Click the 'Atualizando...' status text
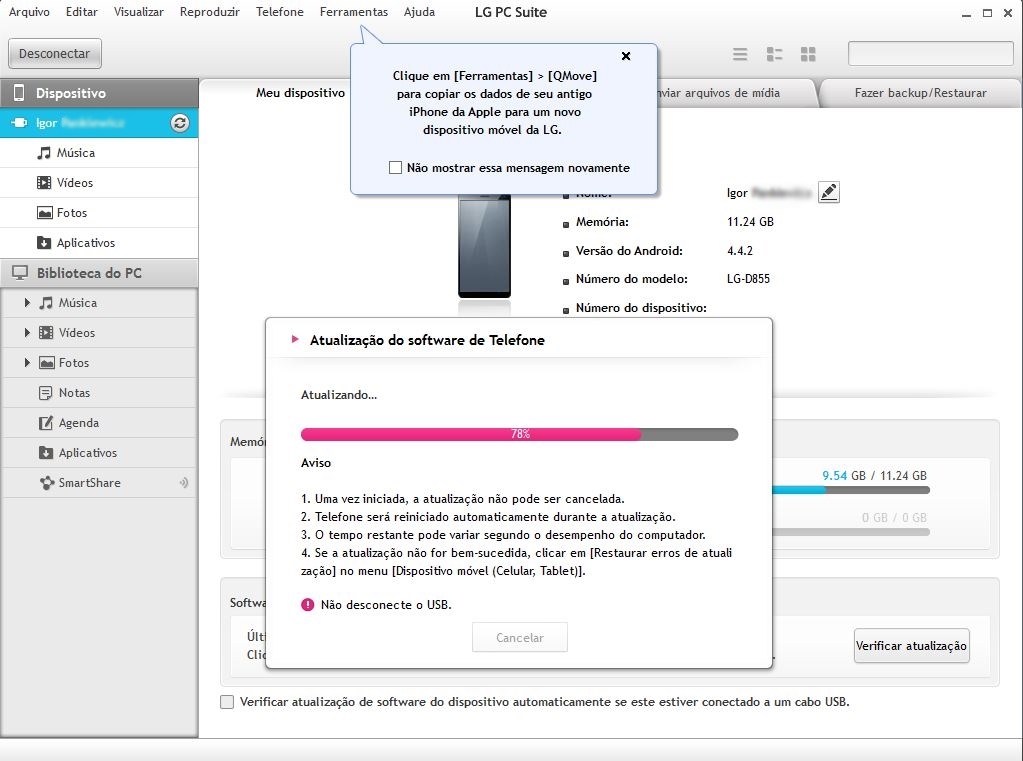Screen dimensions: 1023x761 click(339, 395)
